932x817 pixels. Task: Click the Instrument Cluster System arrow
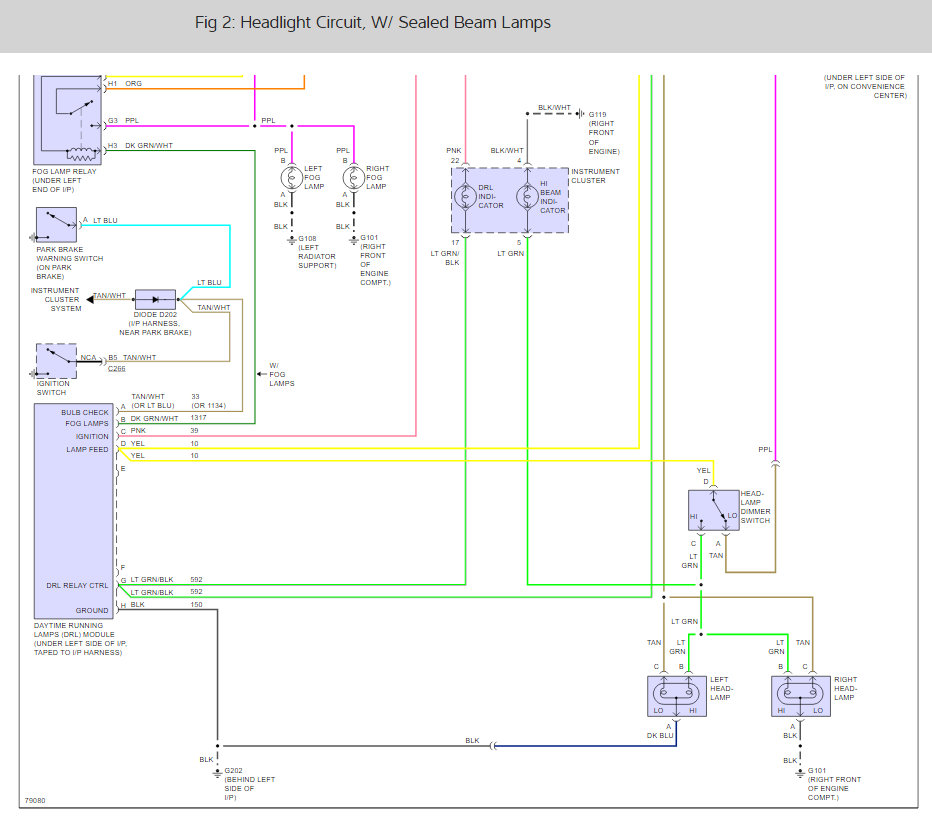click(x=90, y=299)
